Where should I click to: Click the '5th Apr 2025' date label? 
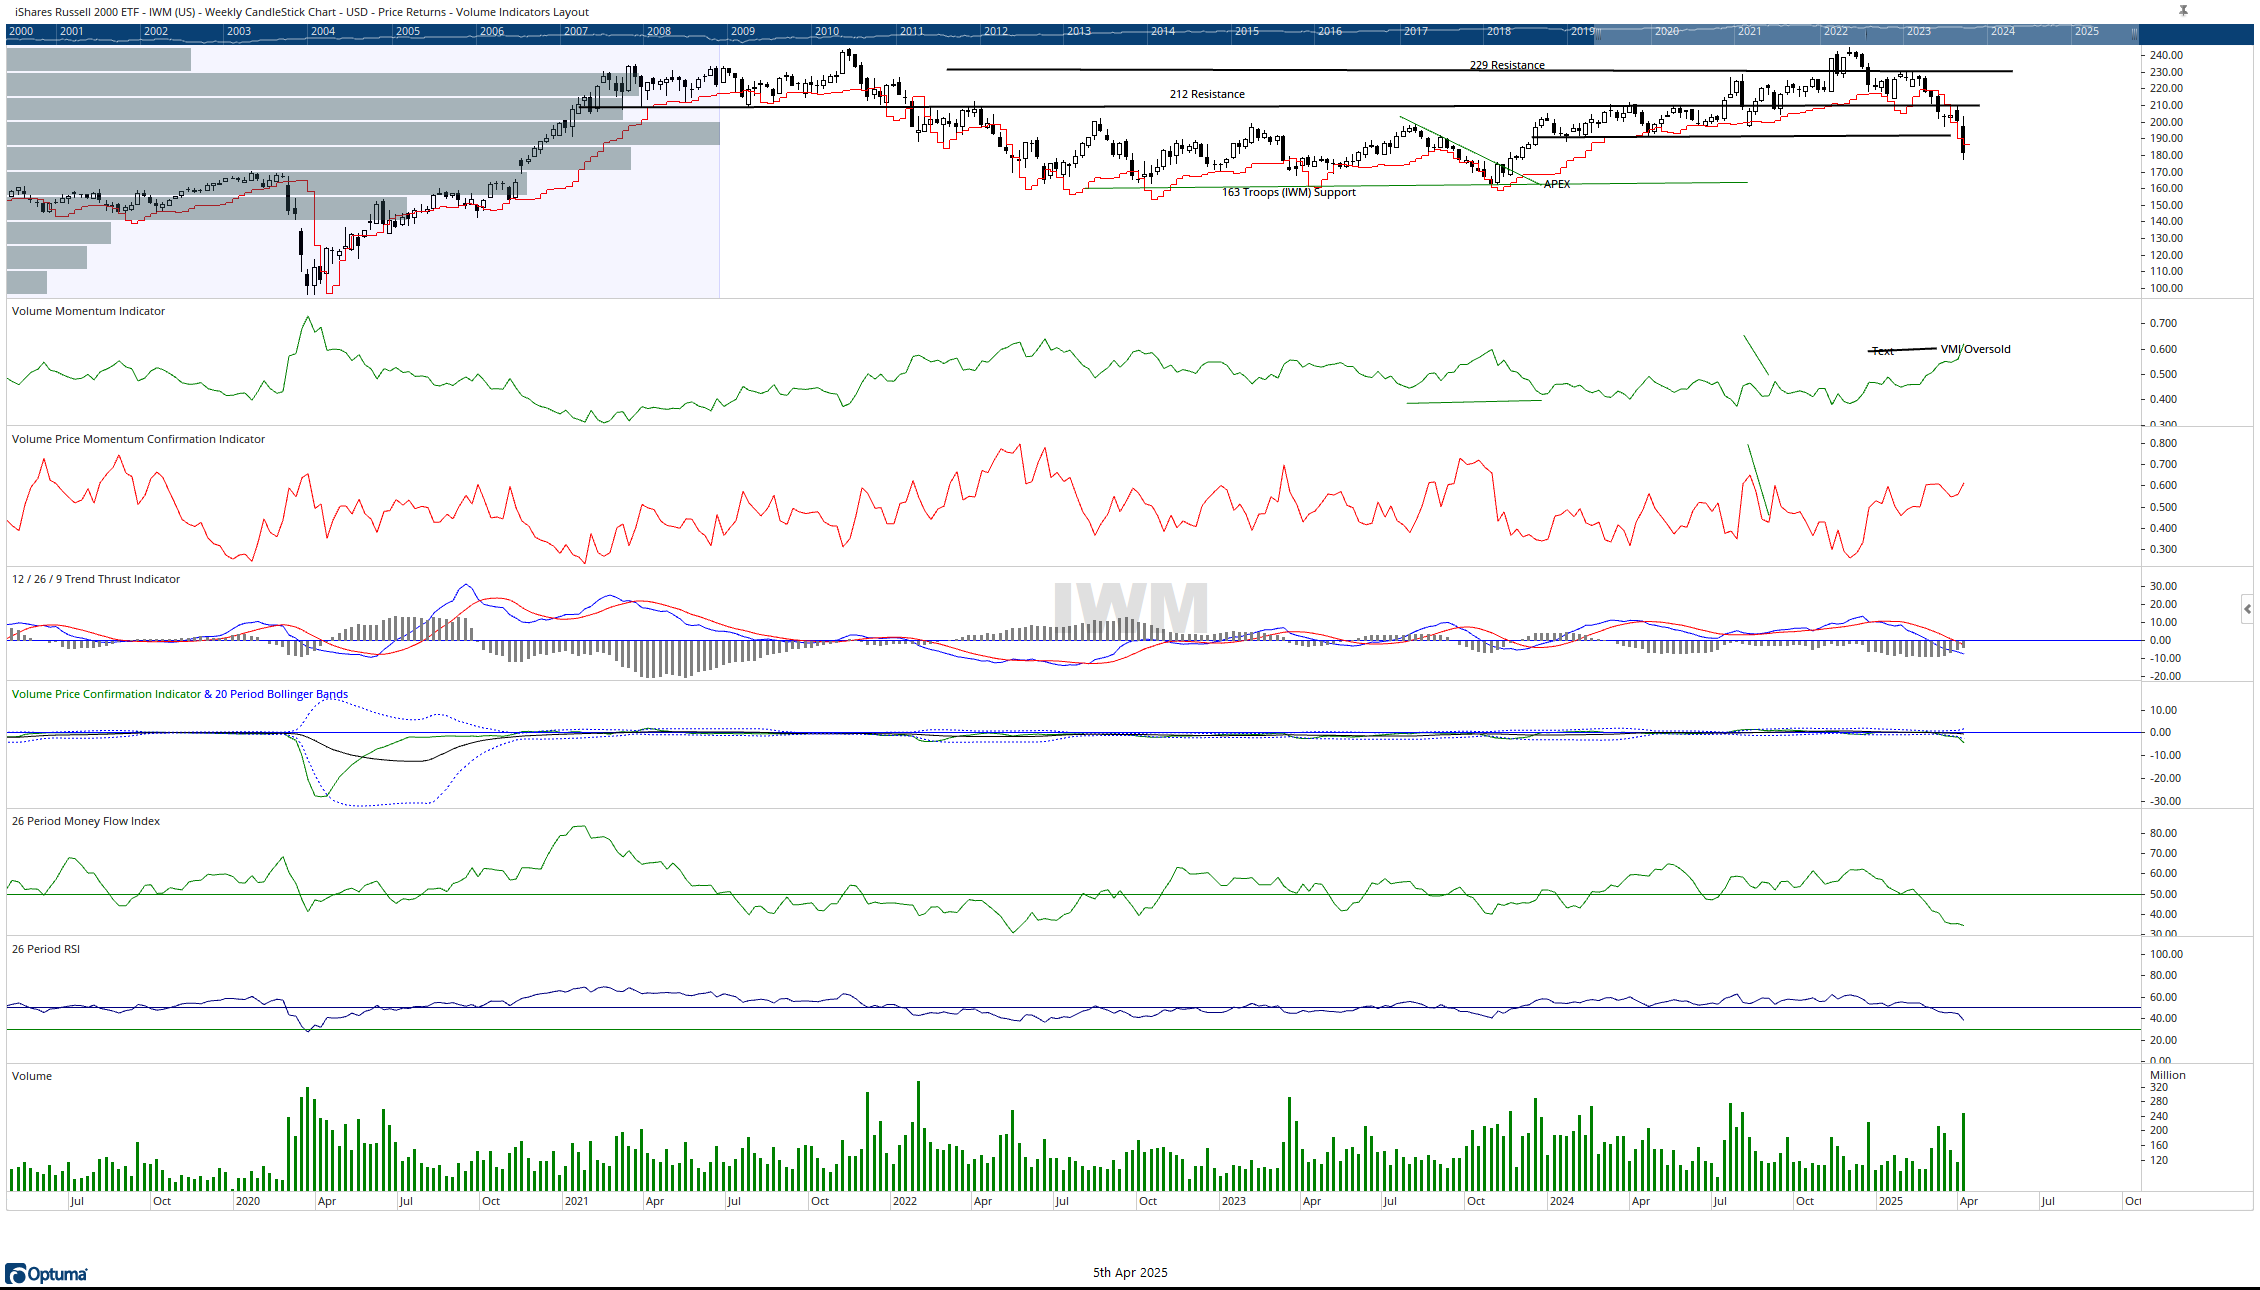[x=1130, y=1272]
